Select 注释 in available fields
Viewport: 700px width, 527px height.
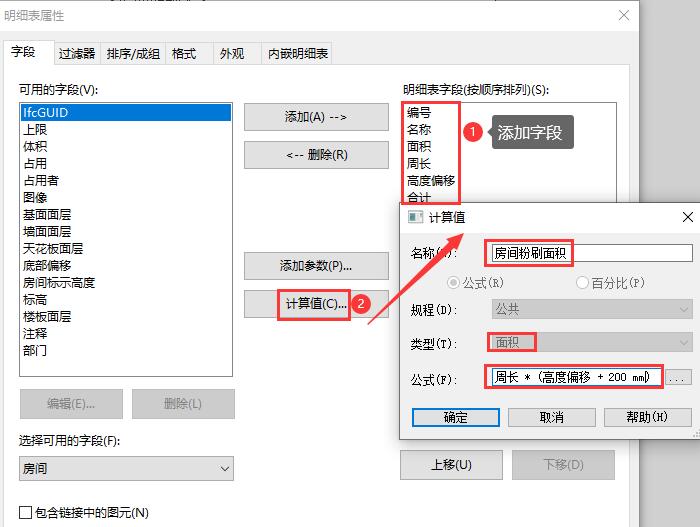point(126,334)
